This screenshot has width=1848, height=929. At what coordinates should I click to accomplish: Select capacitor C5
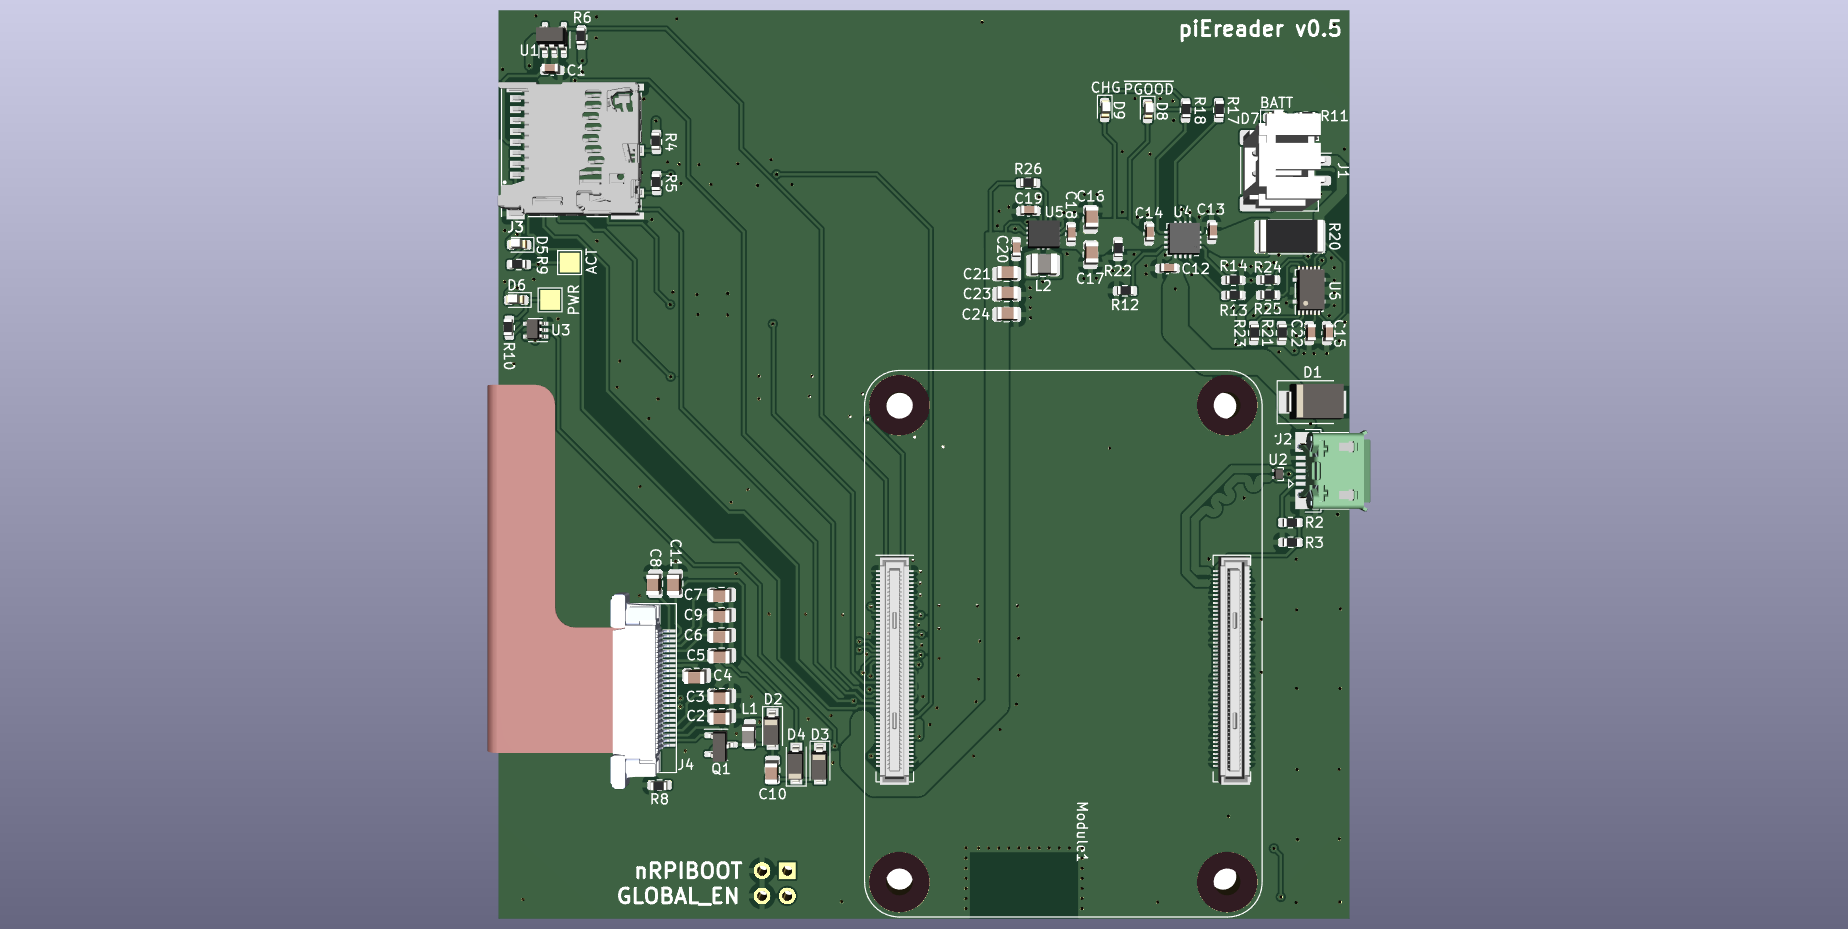pos(721,656)
